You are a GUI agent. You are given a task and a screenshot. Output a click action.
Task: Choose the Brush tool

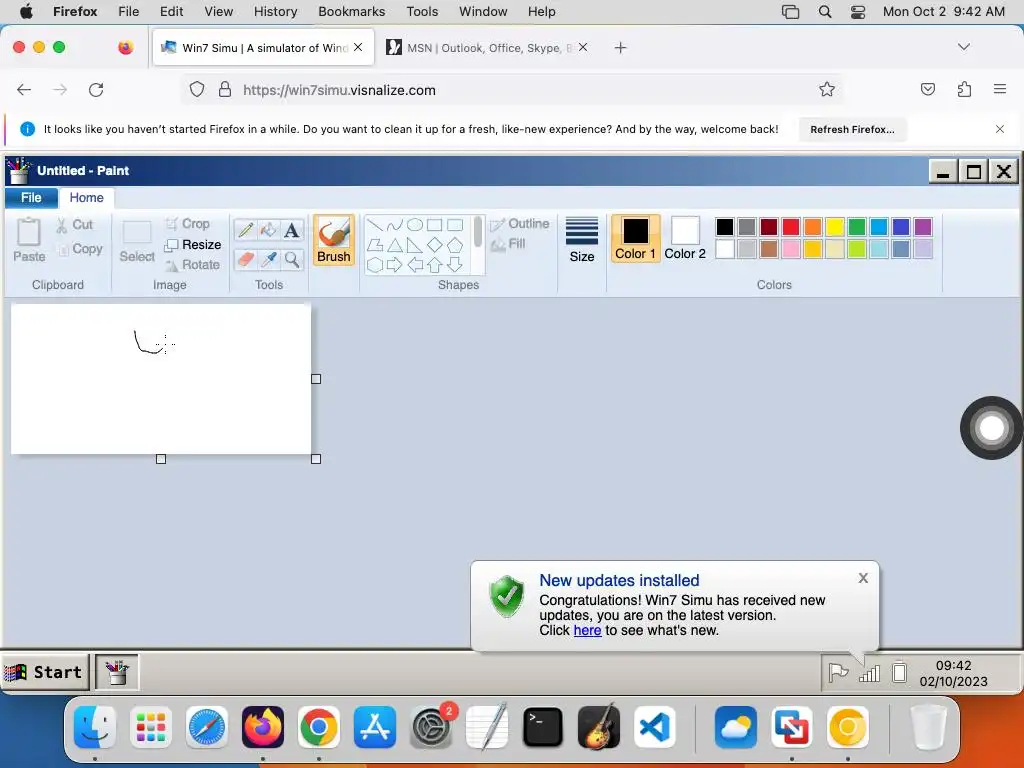tap(334, 240)
